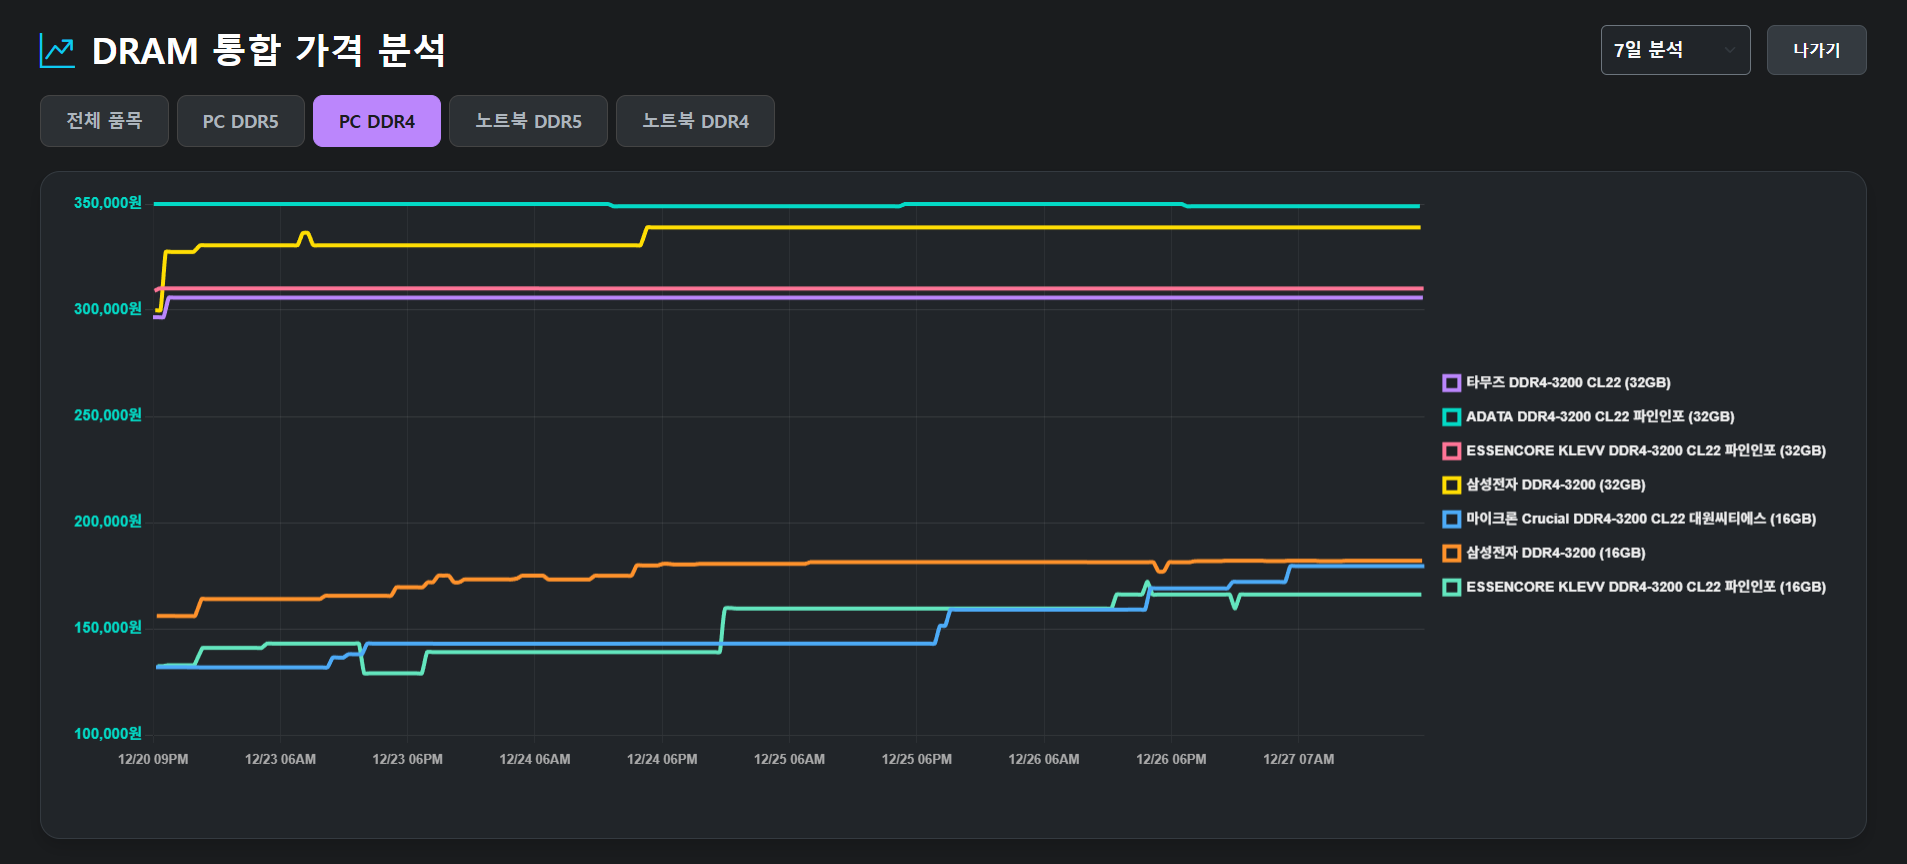Click the 12/24 06PM x-axis label
The height and width of the screenshot is (864, 1907).
[x=662, y=759]
